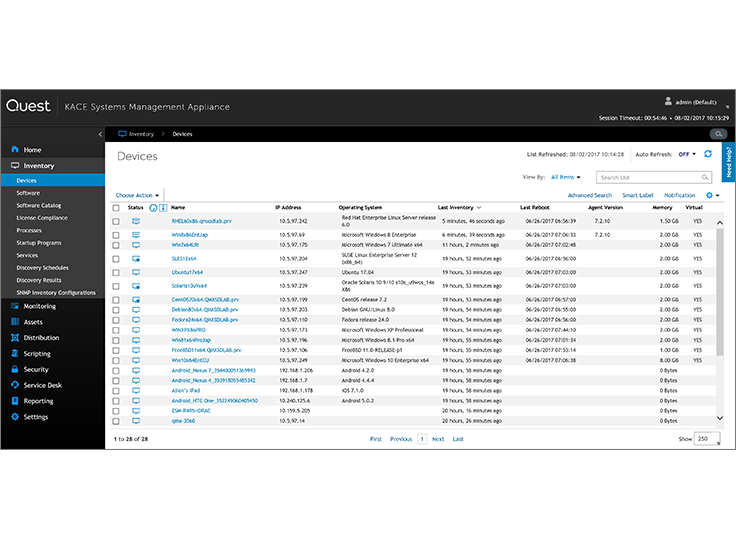
Task: Open the Reporting section icon
Action: tap(15, 401)
